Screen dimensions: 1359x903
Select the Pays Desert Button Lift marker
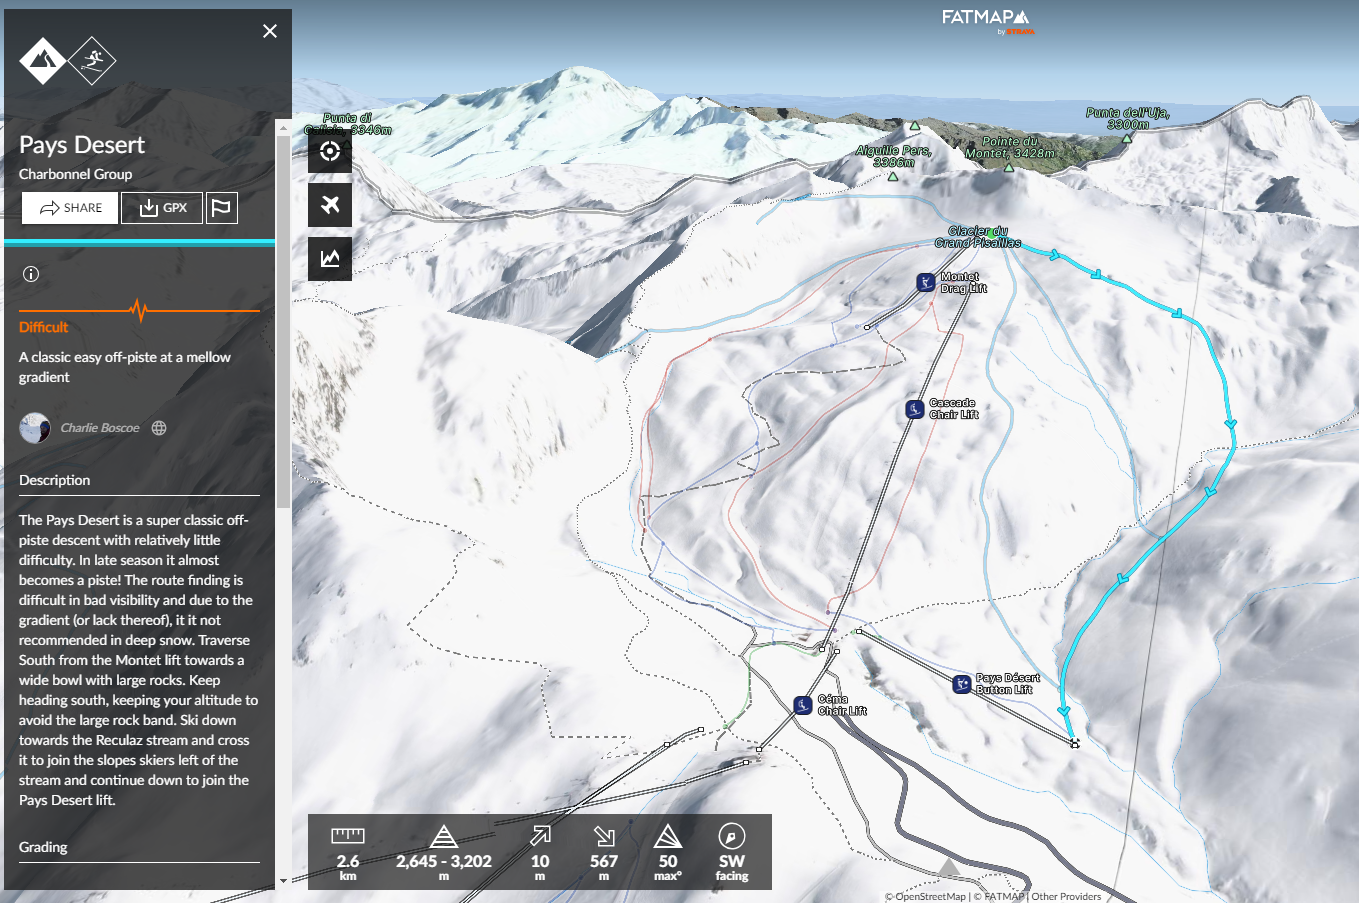point(962,684)
